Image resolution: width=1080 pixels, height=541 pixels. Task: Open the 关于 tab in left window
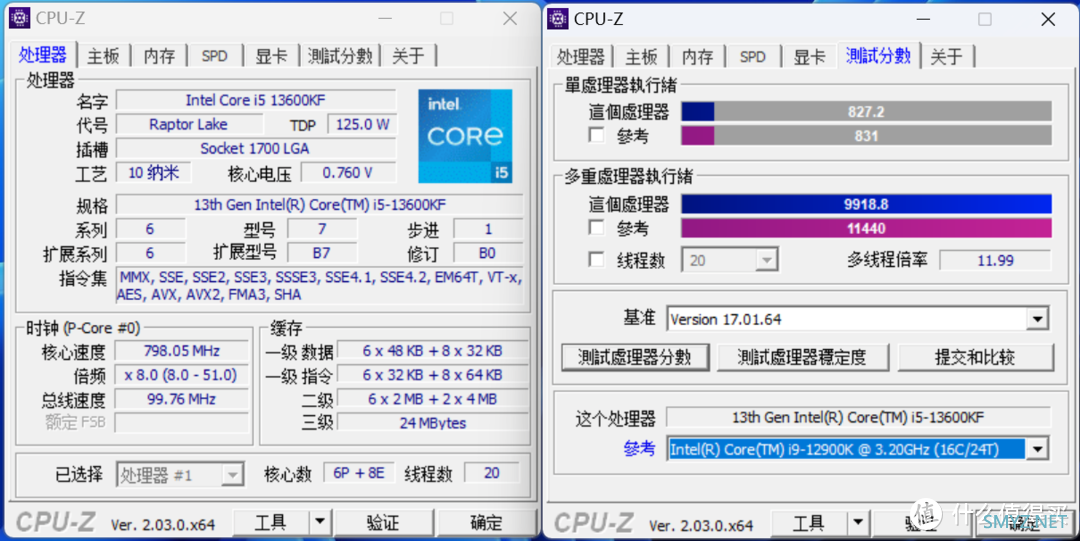click(x=408, y=56)
